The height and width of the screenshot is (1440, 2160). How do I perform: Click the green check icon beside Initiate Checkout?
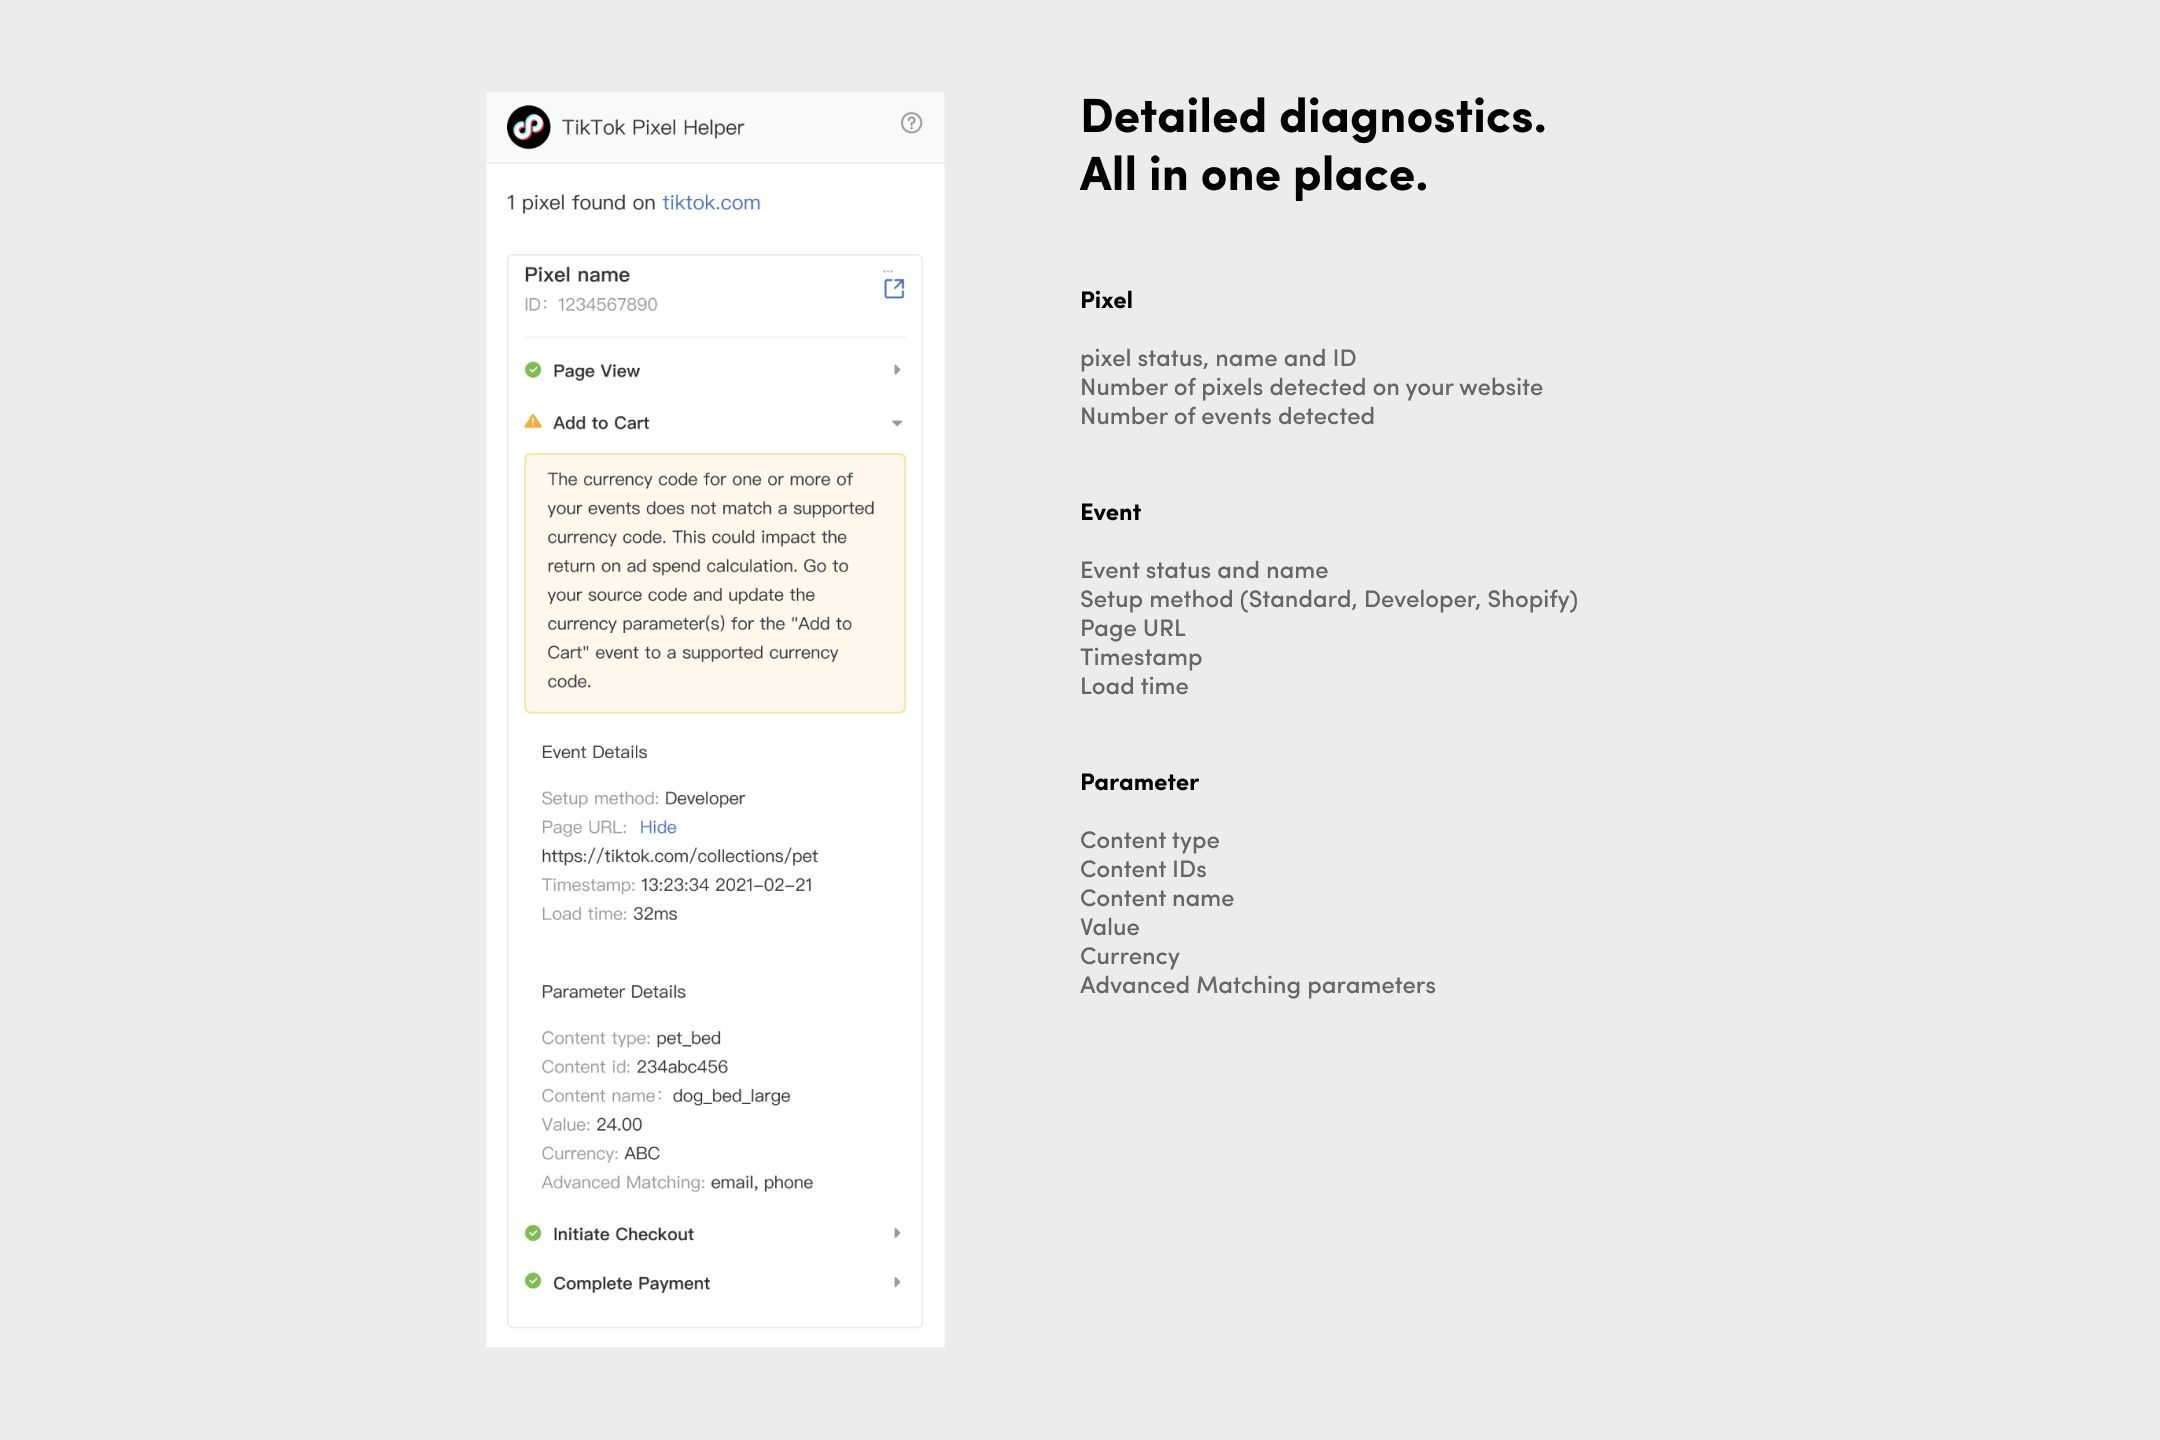[533, 1233]
